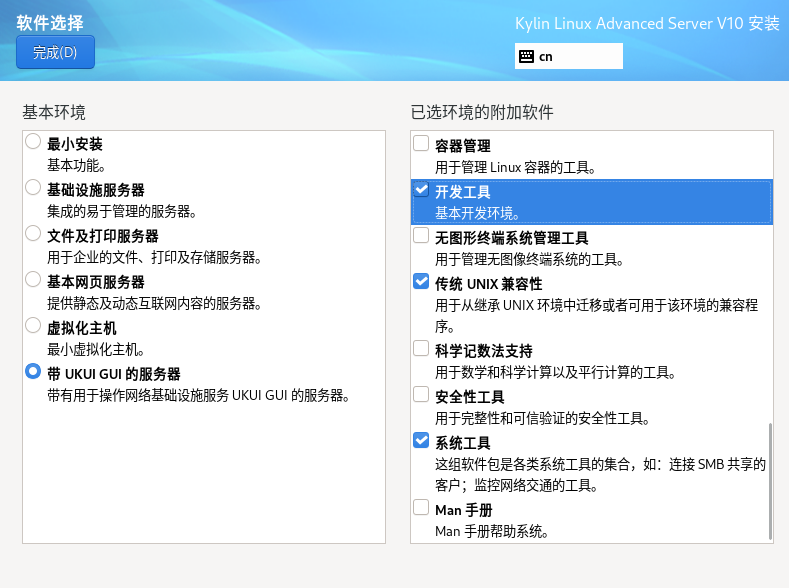Enable the 科学记数法支持 checkbox
The width and height of the screenshot is (789, 588).
click(x=421, y=348)
